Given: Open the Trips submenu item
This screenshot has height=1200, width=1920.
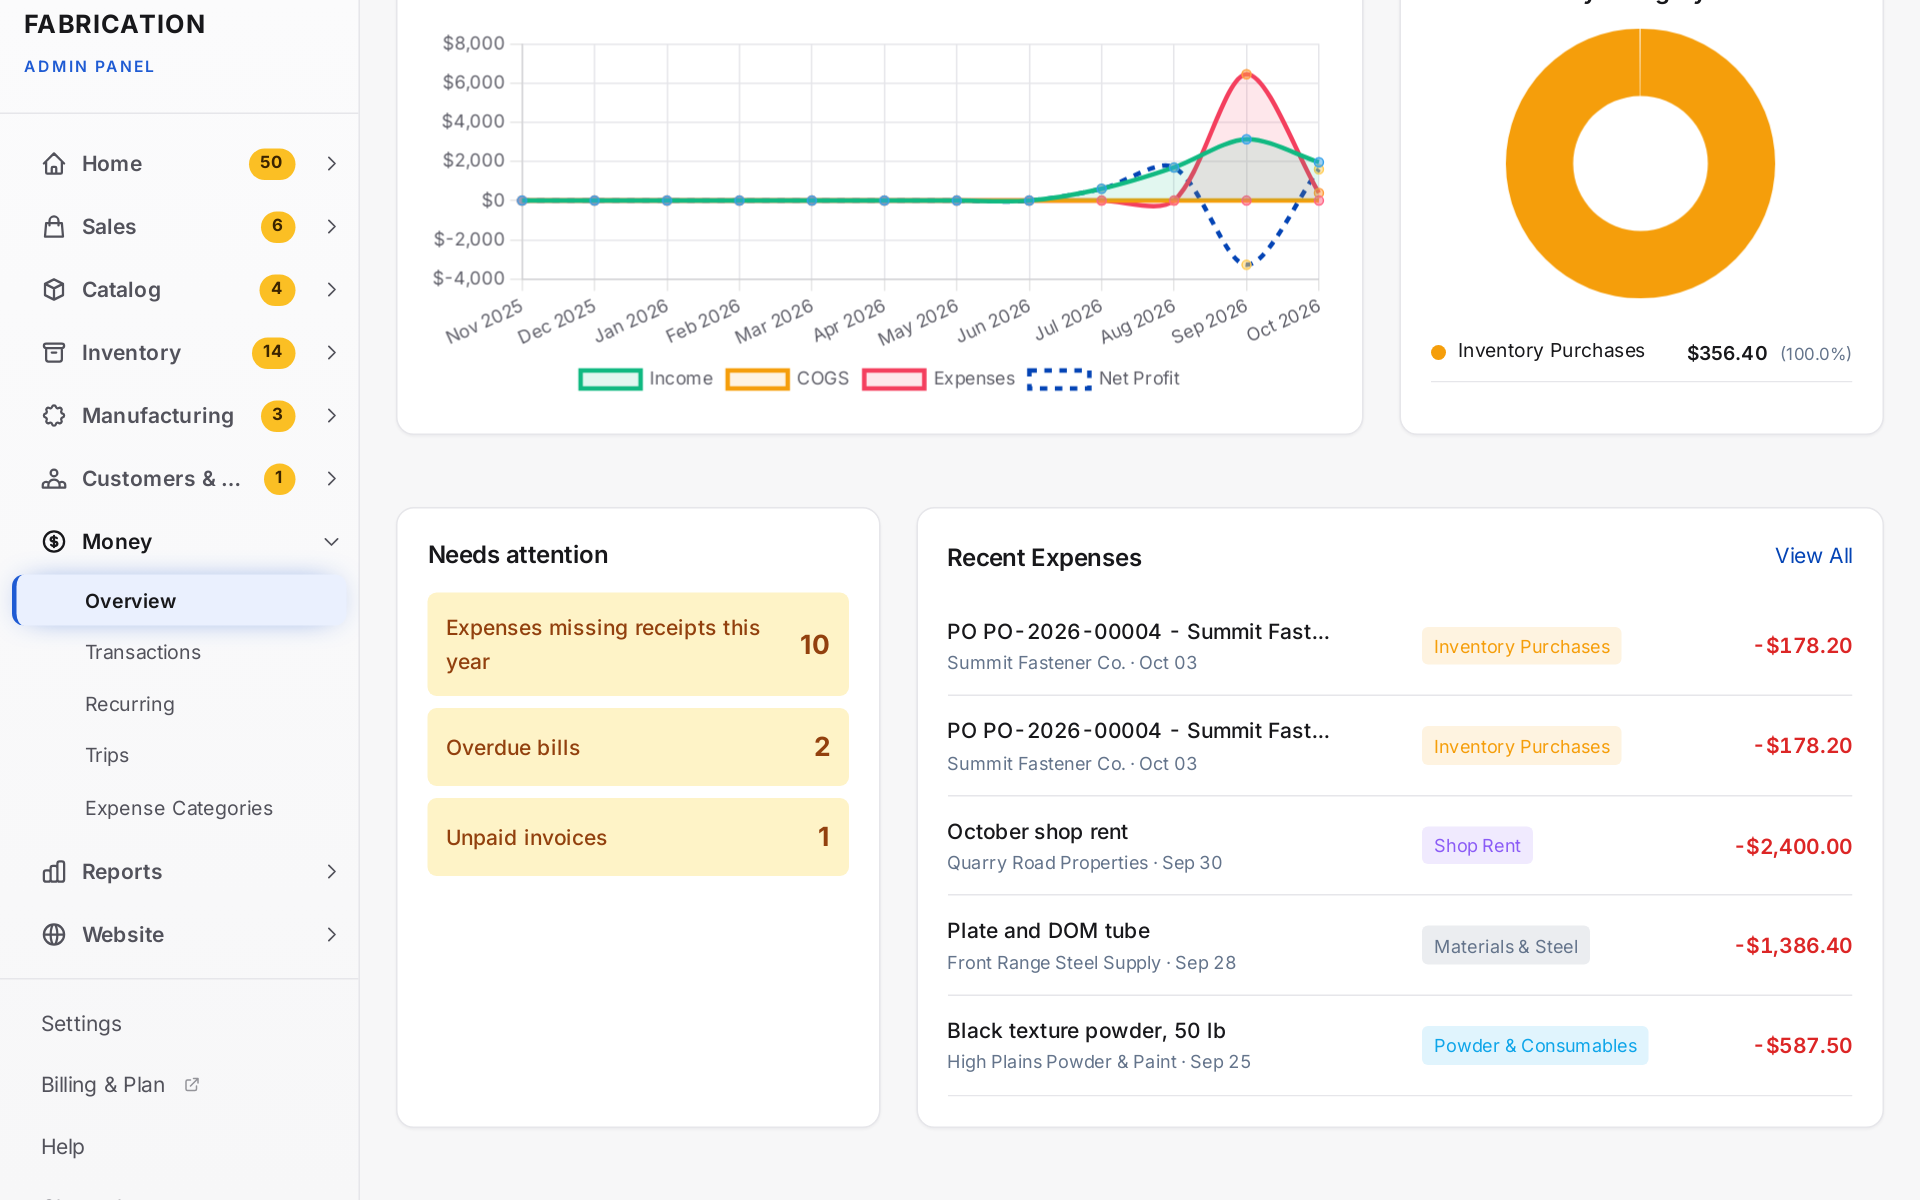Looking at the screenshot, I should pyautogui.click(x=107, y=755).
